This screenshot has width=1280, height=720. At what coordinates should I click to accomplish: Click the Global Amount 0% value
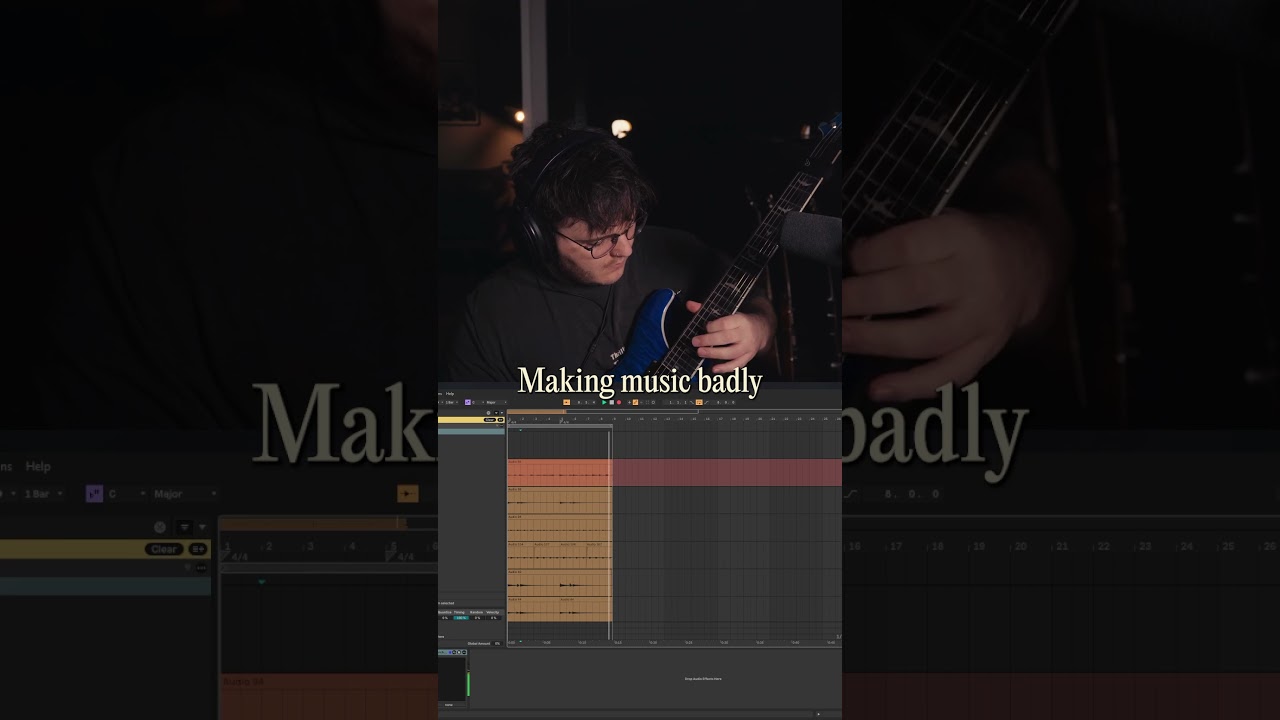pyautogui.click(x=497, y=643)
